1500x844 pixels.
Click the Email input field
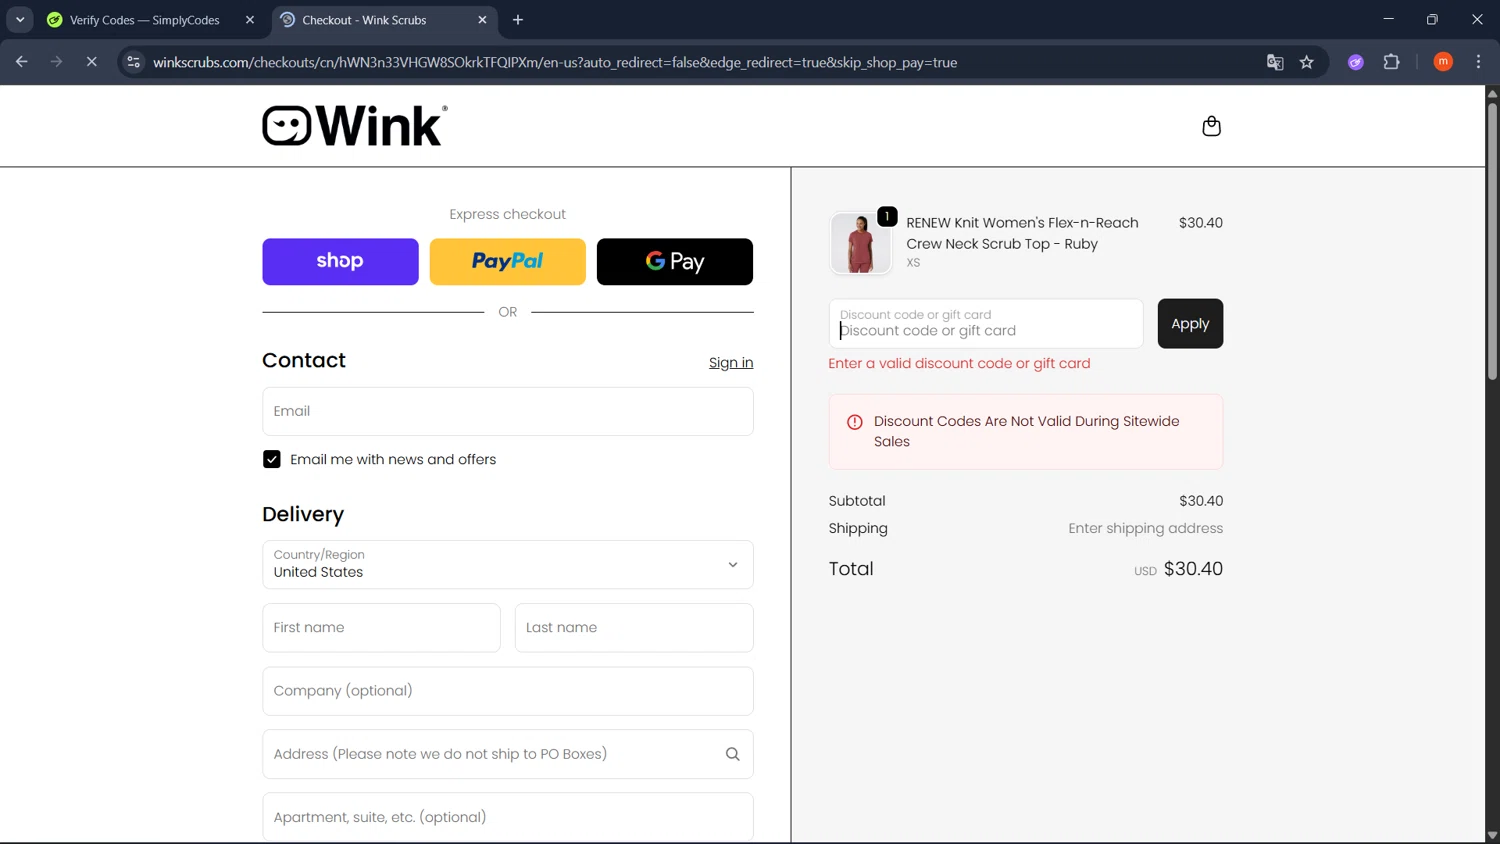click(508, 411)
